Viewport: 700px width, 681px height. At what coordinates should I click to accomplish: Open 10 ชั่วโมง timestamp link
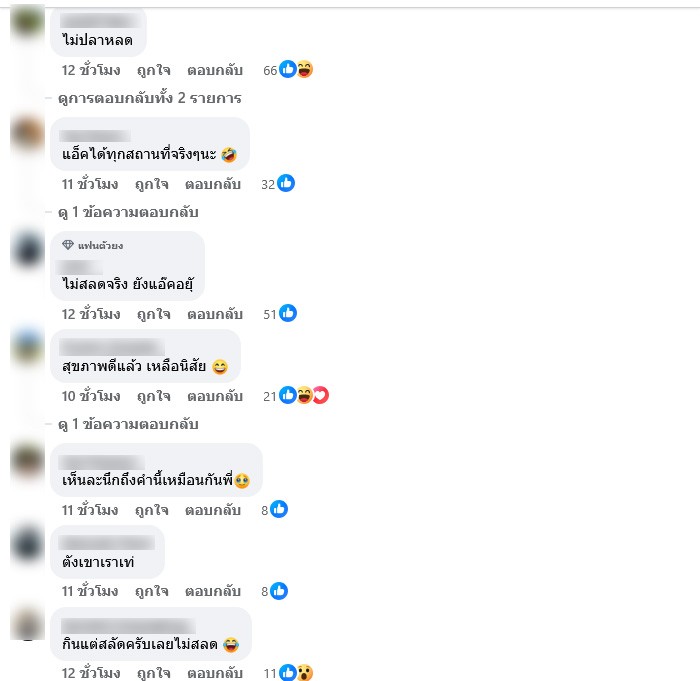point(91,396)
